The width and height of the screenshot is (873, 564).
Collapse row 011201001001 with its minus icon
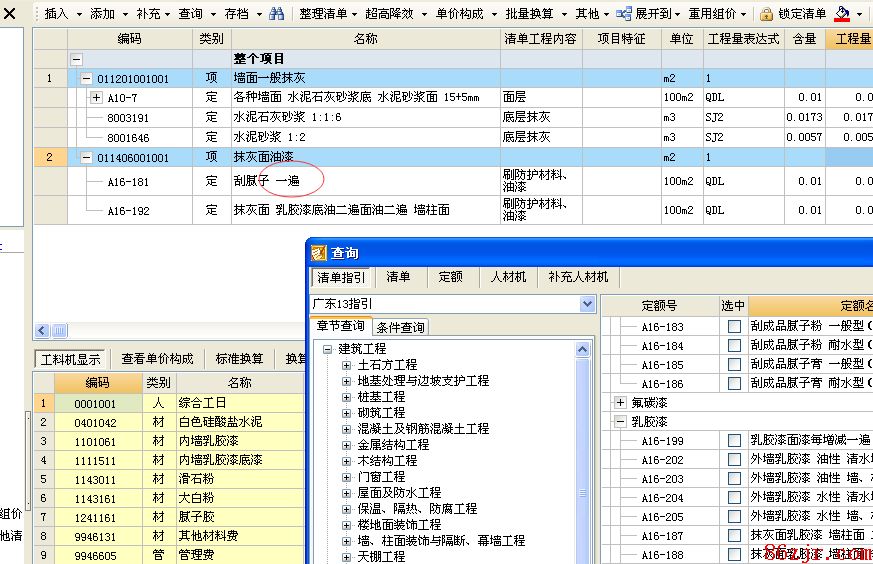[86, 78]
